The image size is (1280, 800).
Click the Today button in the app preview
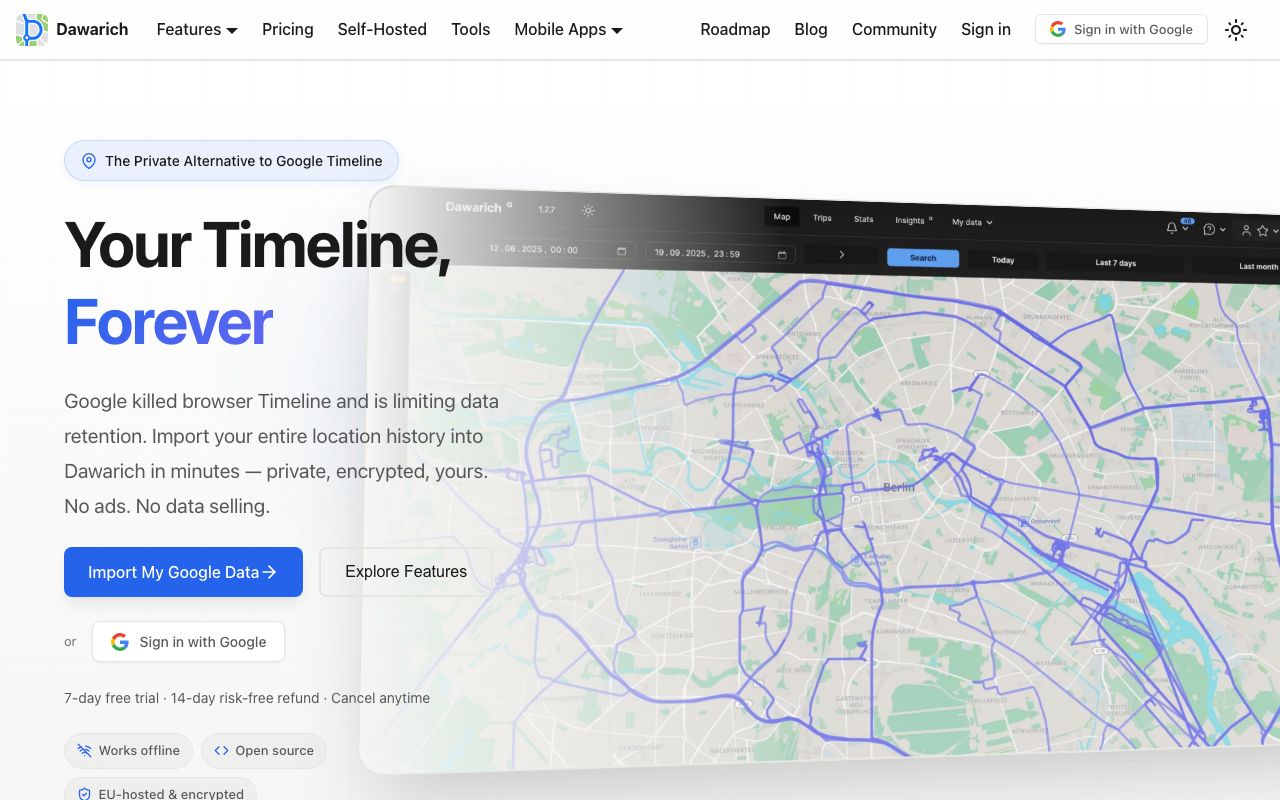coord(1003,260)
